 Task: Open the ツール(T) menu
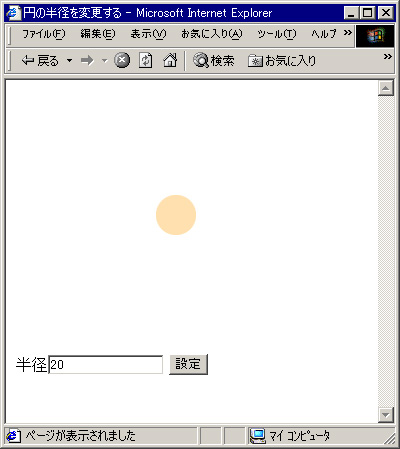[x=277, y=34]
